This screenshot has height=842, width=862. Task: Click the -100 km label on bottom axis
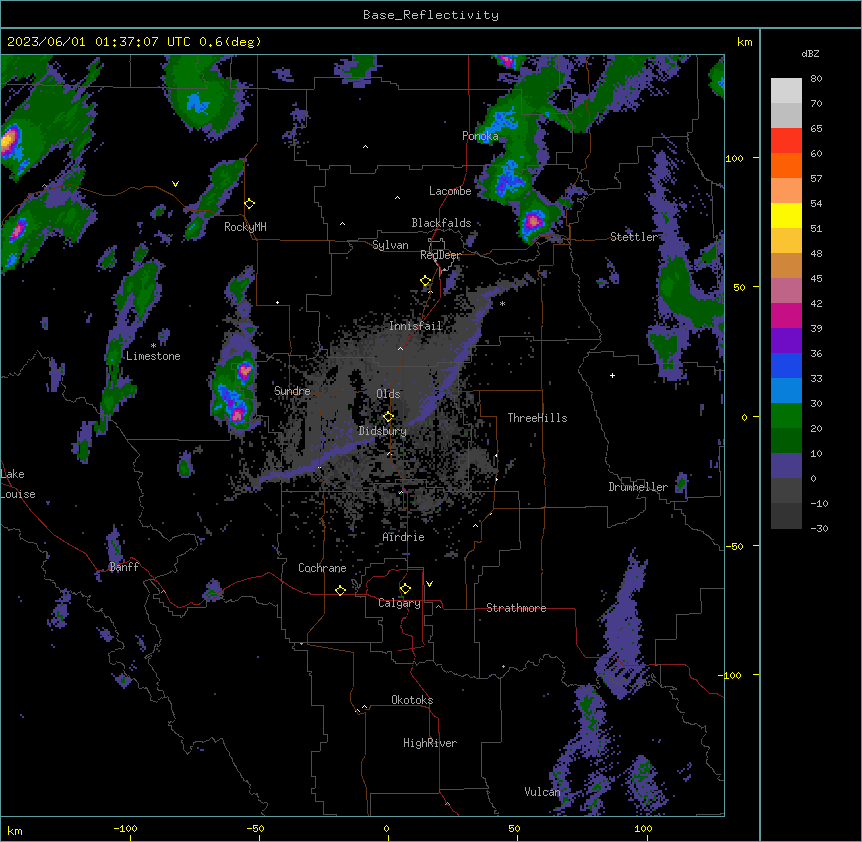pyautogui.click(x=125, y=828)
